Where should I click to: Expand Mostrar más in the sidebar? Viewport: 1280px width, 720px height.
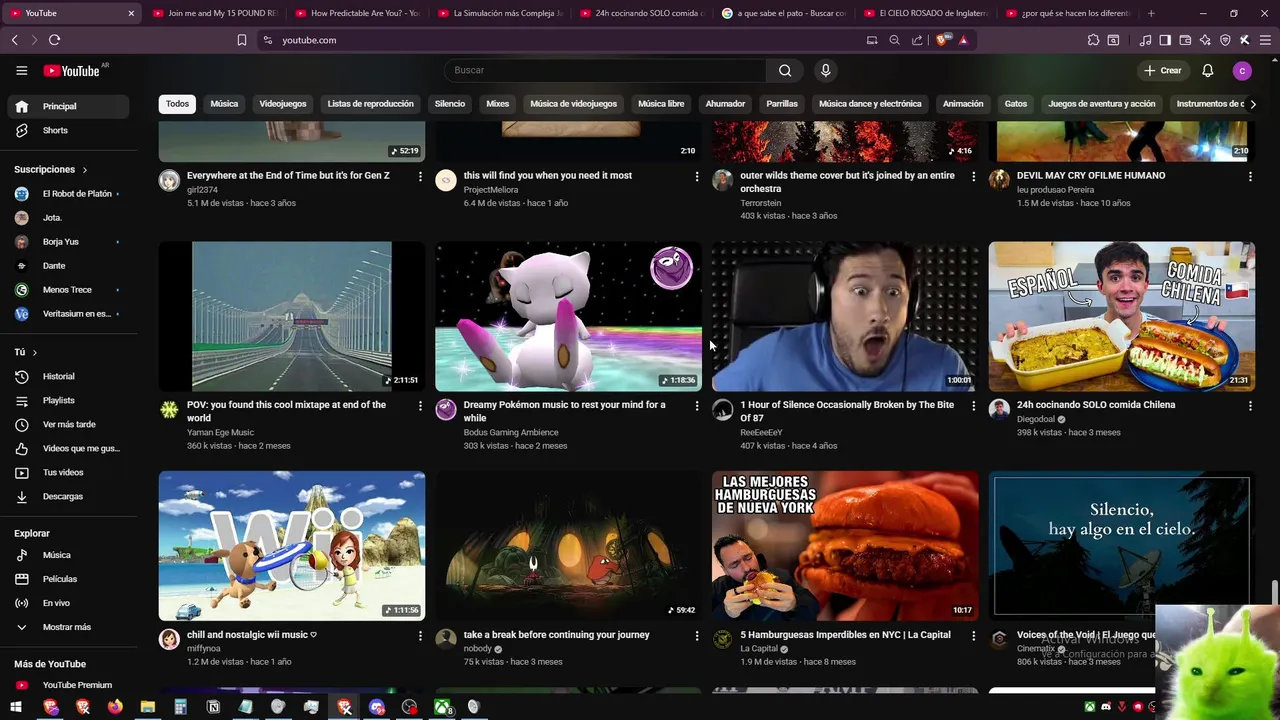point(65,627)
